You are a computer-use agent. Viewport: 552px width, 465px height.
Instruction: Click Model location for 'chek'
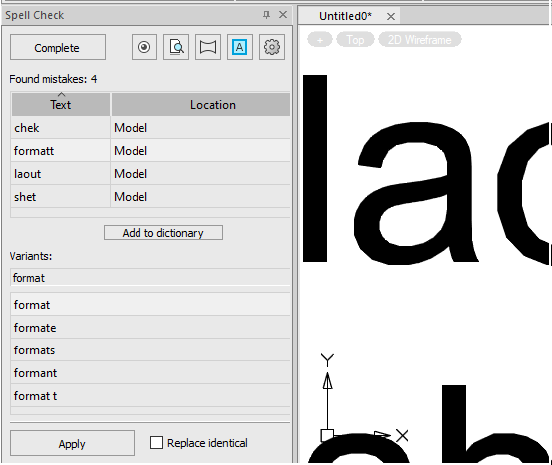pos(201,128)
